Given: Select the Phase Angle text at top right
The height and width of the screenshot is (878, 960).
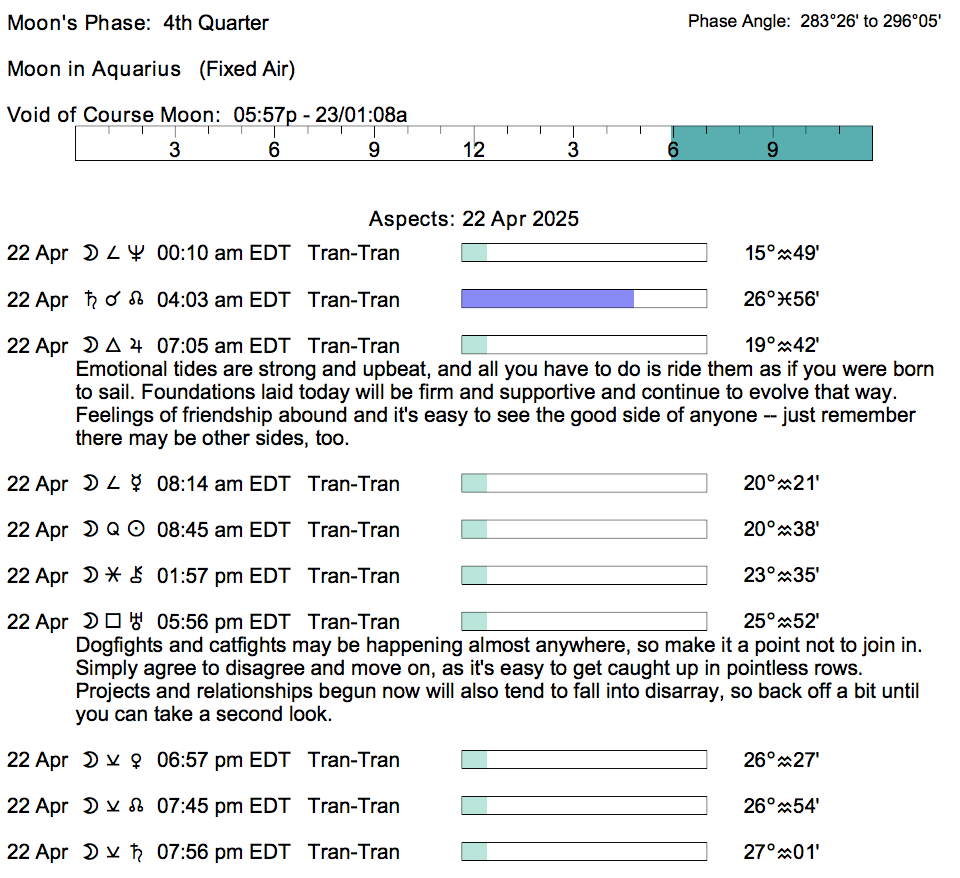Looking at the screenshot, I should pyautogui.click(x=813, y=21).
